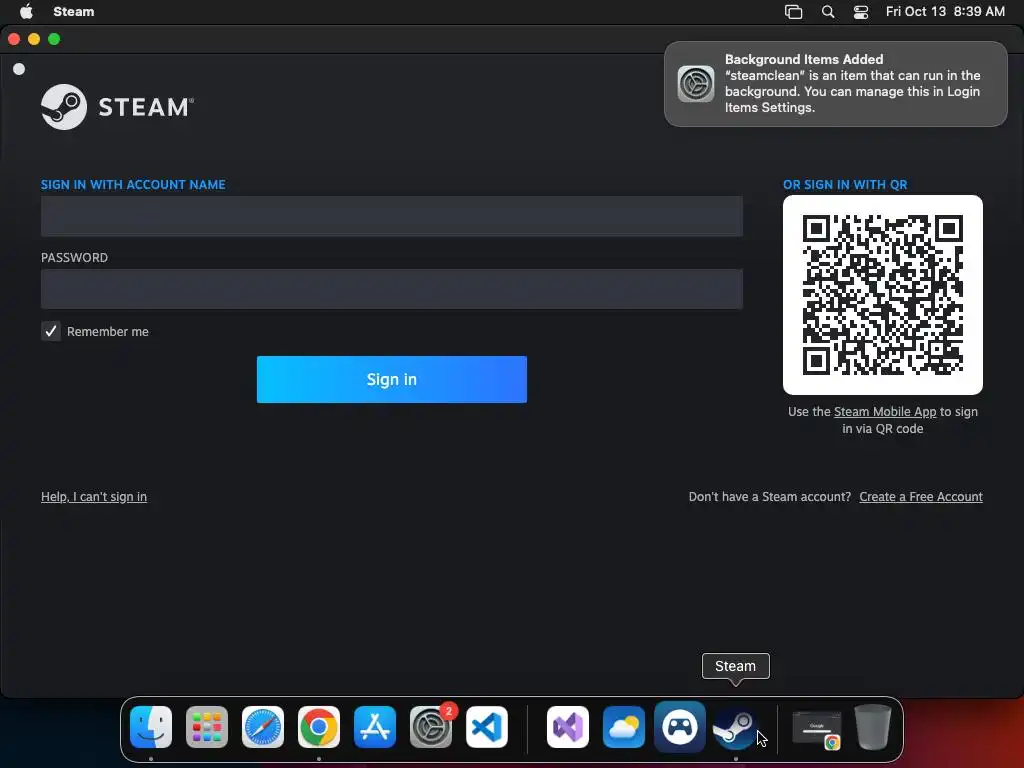
Task: Focus the password input field
Action: (392, 289)
